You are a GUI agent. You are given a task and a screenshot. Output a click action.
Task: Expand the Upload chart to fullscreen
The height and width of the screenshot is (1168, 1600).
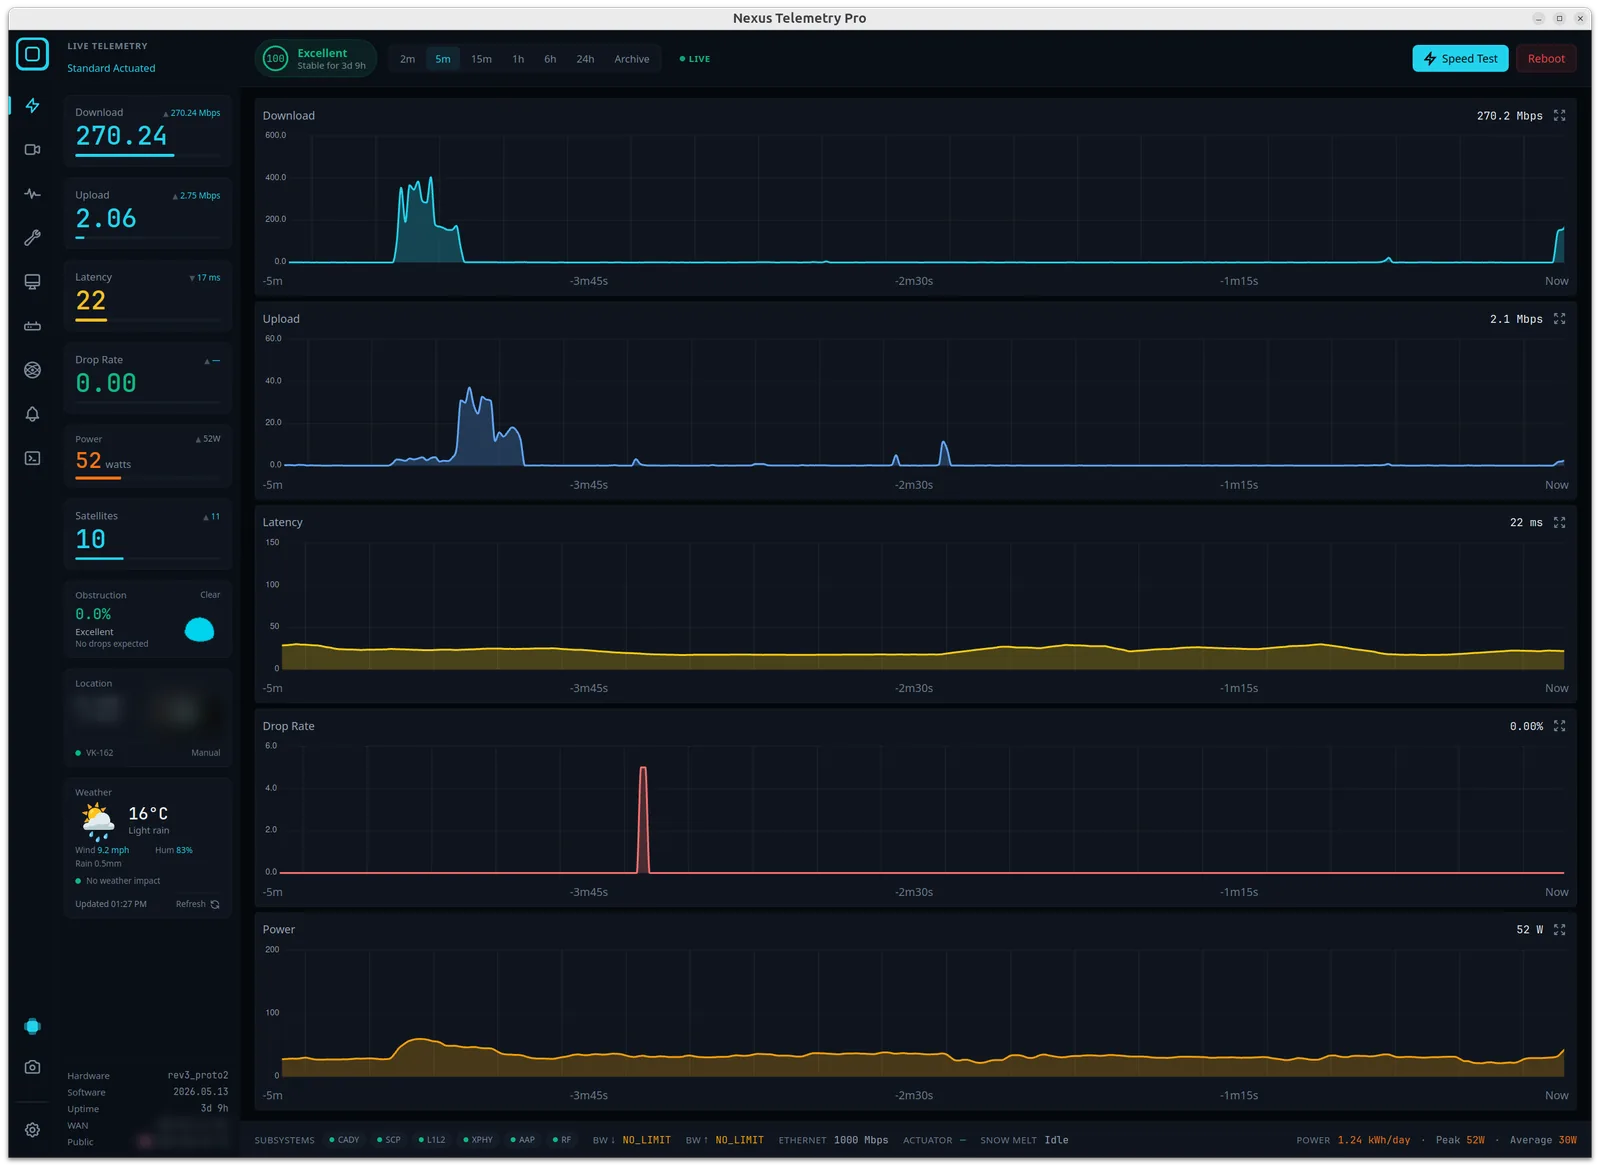pos(1559,319)
